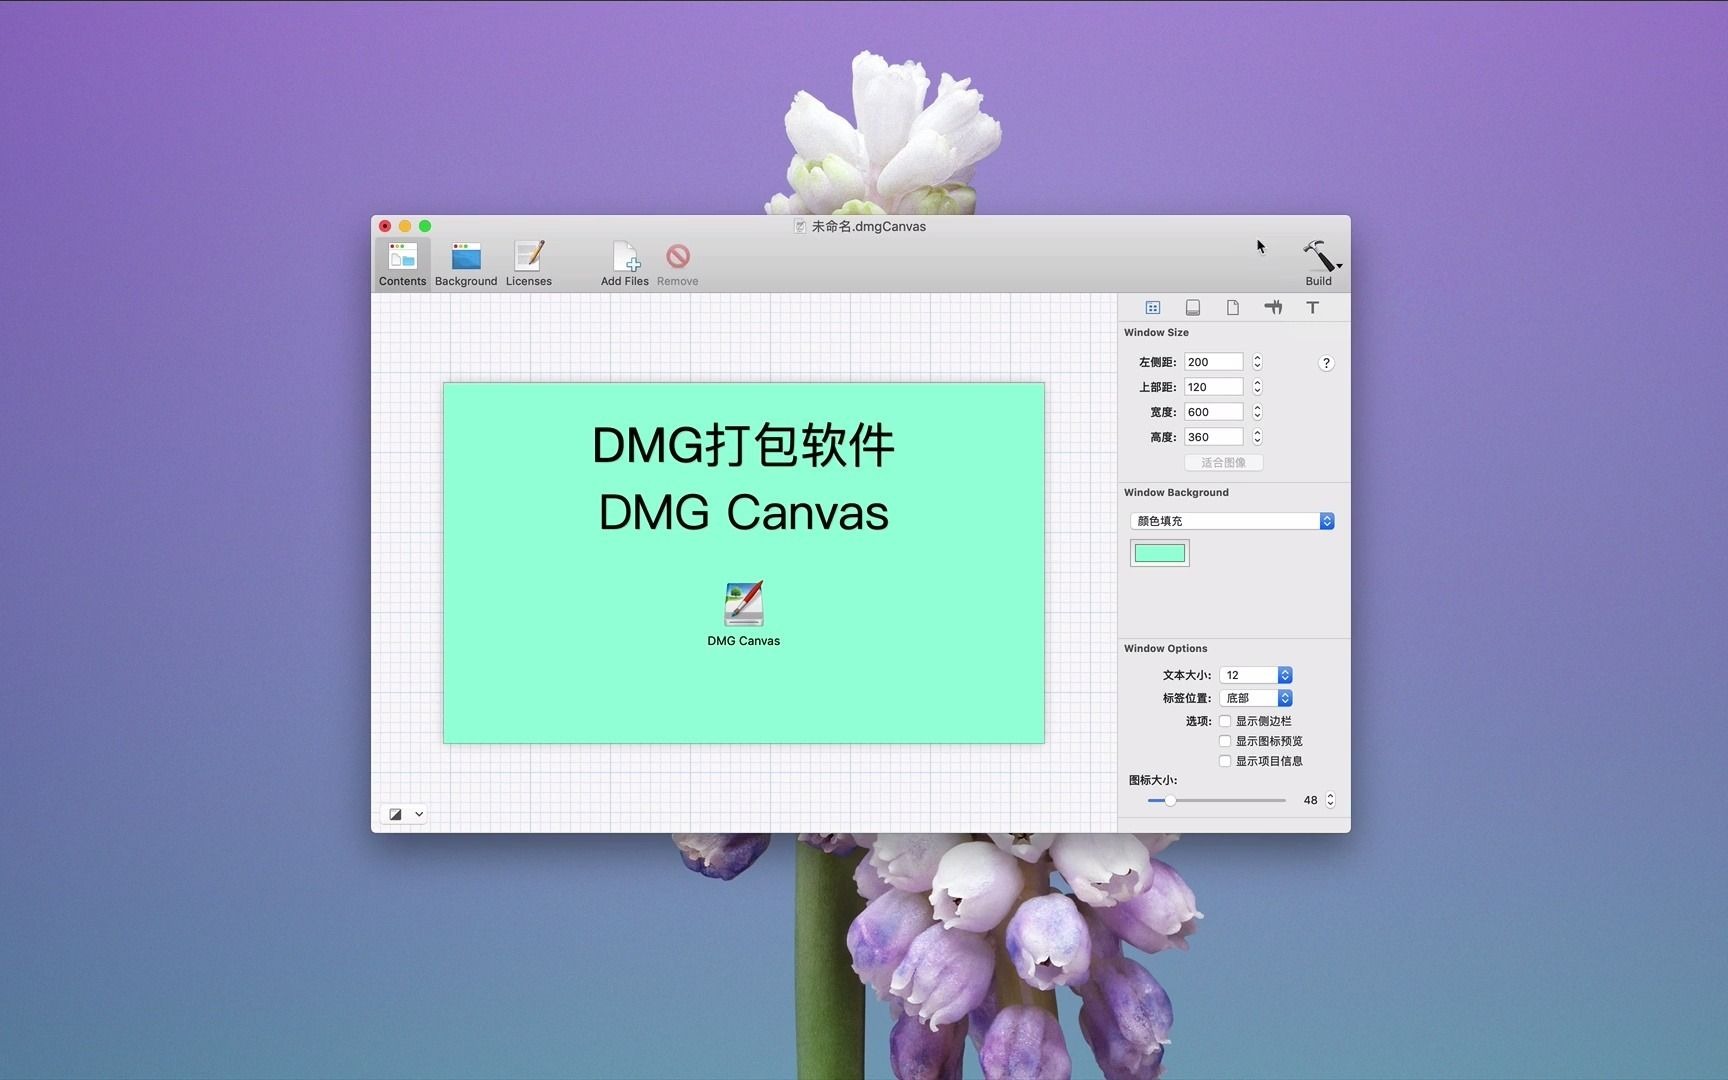1728x1080 pixels.
Task: Open the 颜色填充 background dropdown
Action: (x=1232, y=521)
